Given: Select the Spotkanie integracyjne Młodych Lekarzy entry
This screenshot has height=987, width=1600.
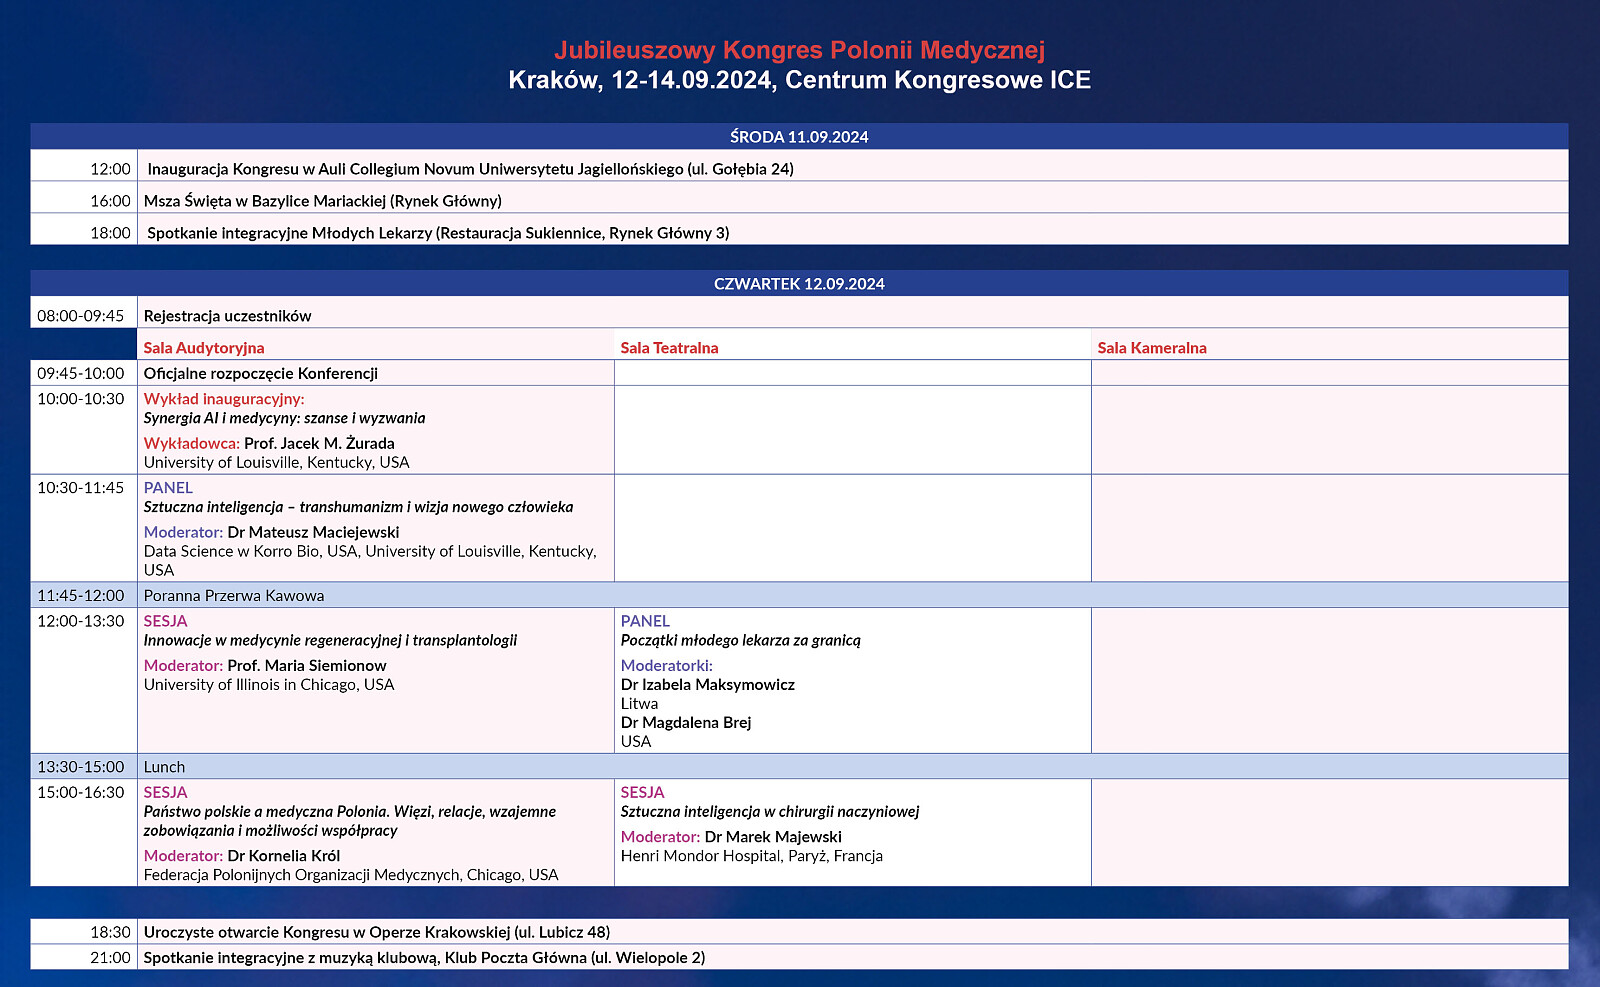Looking at the screenshot, I should (438, 233).
